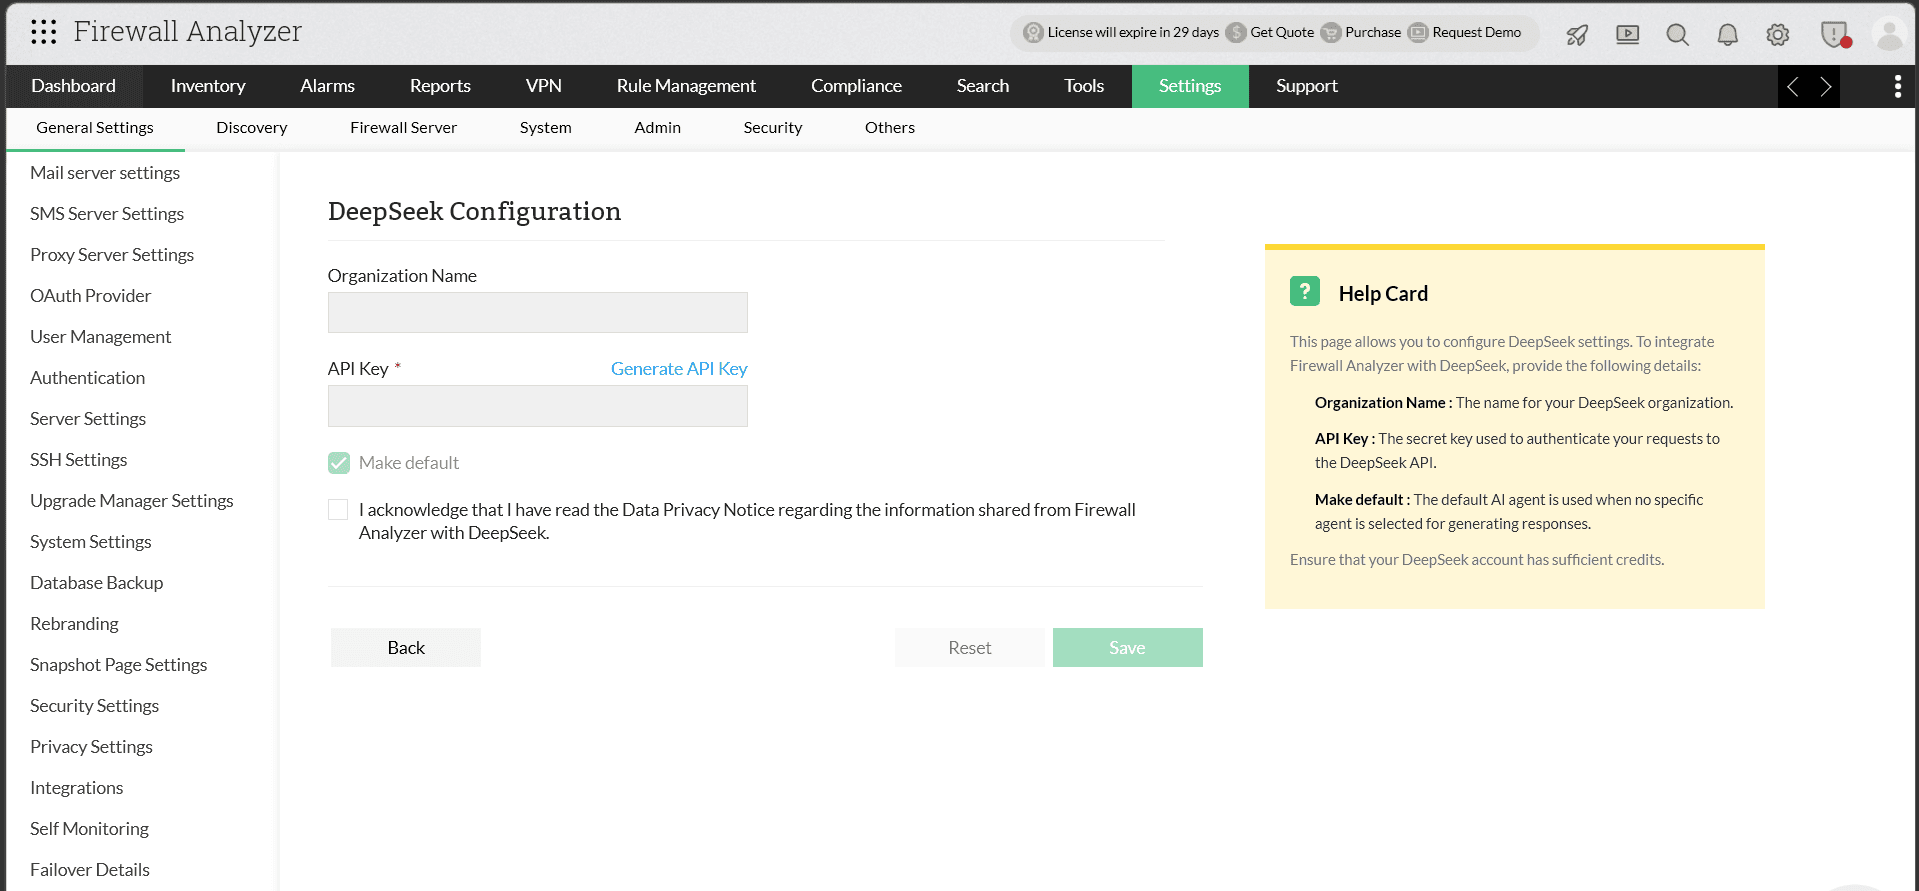Click the Request Demo icon
Viewport: 1919px width, 891px height.
click(1417, 33)
